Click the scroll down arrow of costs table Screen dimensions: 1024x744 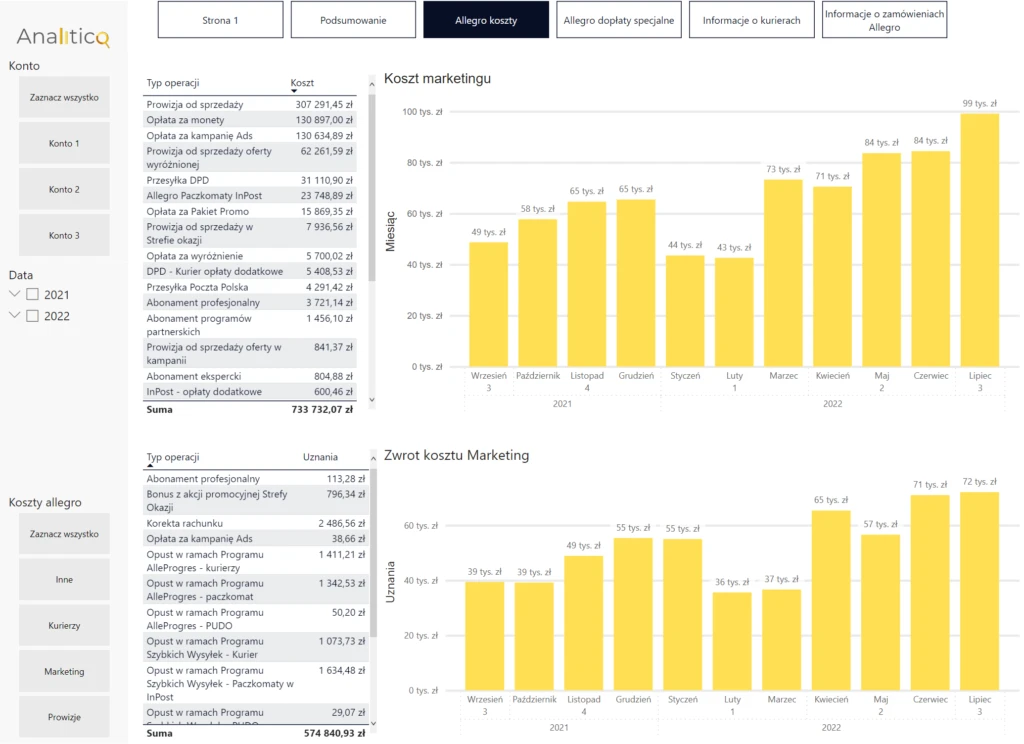click(x=372, y=400)
